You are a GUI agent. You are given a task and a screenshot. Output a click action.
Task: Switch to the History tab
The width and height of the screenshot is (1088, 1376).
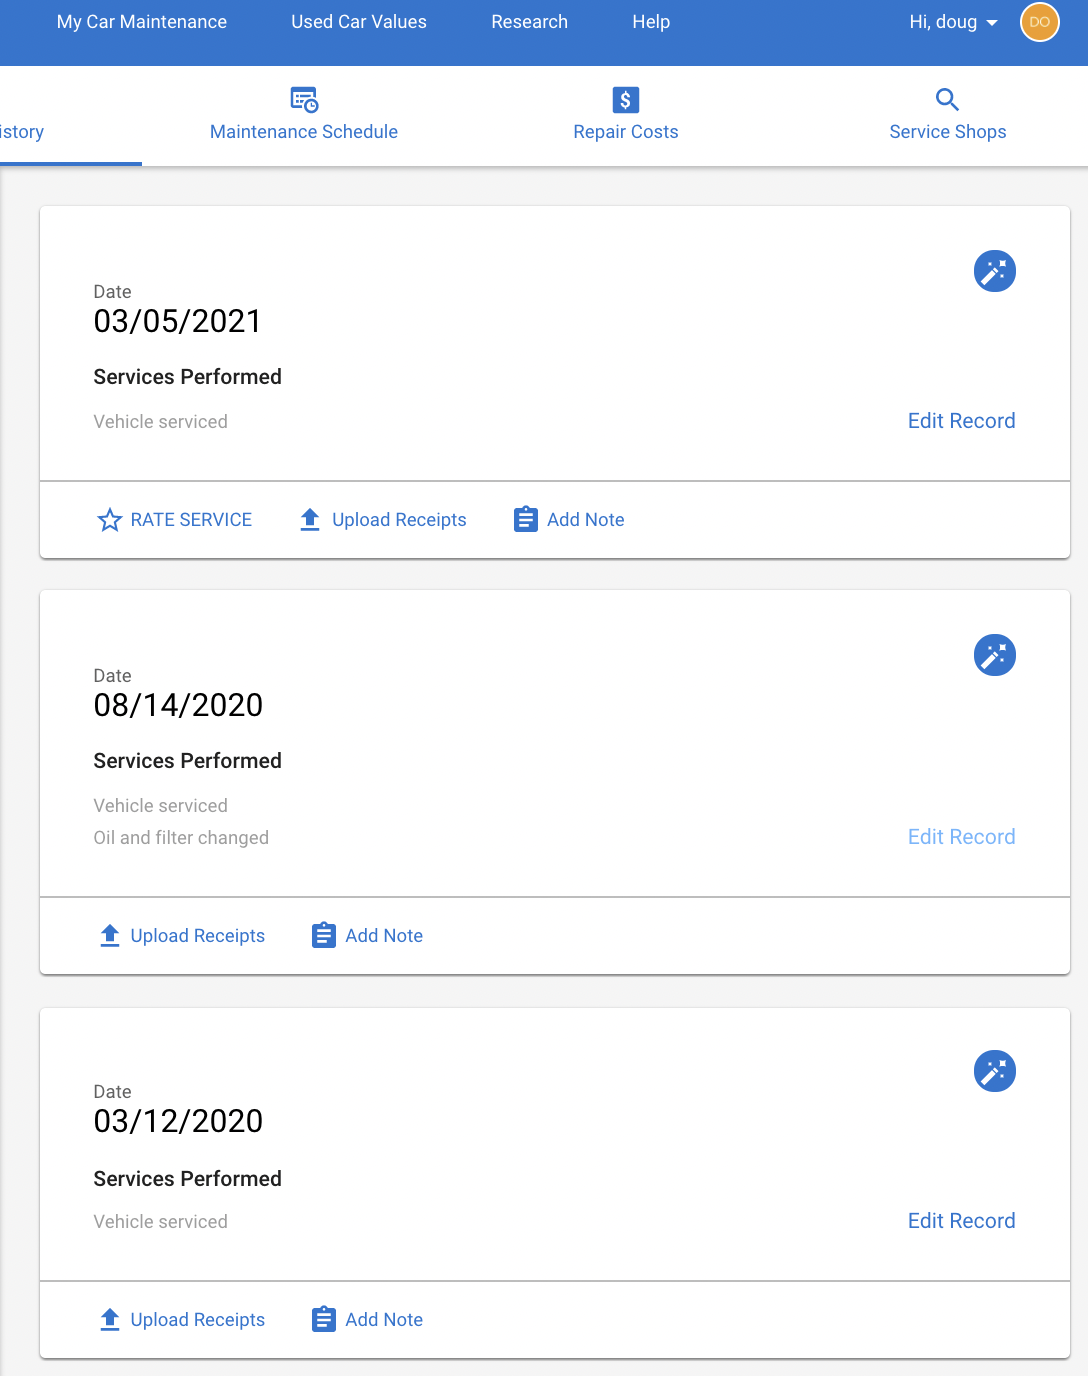click(22, 132)
